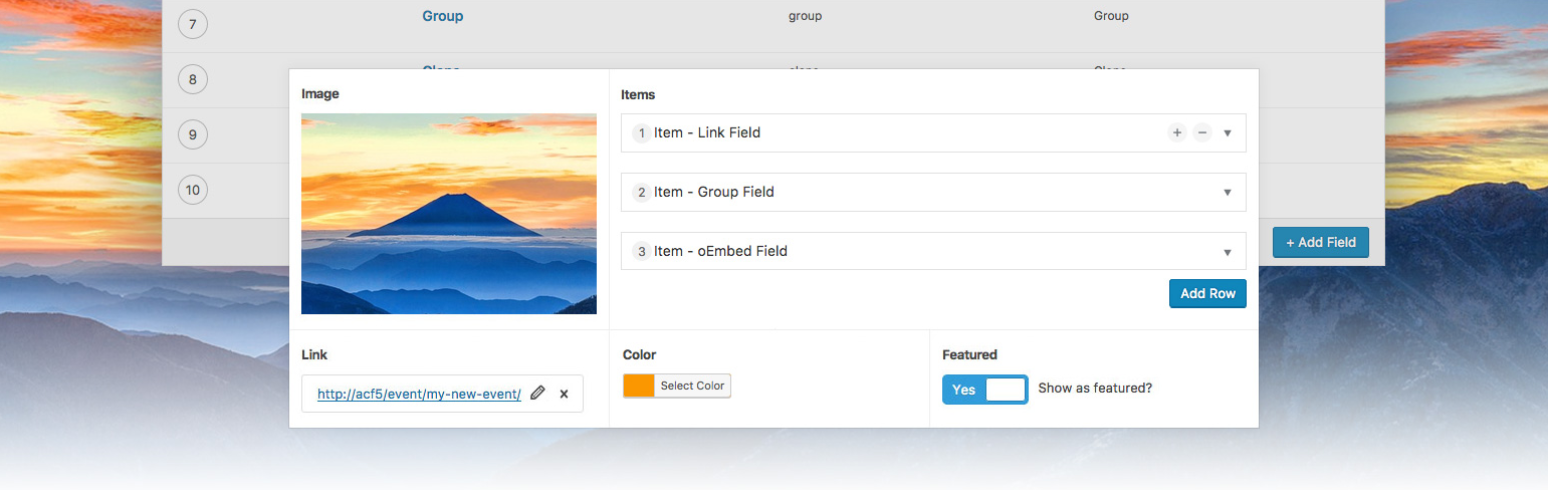Click the number 3 badge of oEmbed Field item
The image size is (1548, 490).
[641, 251]
